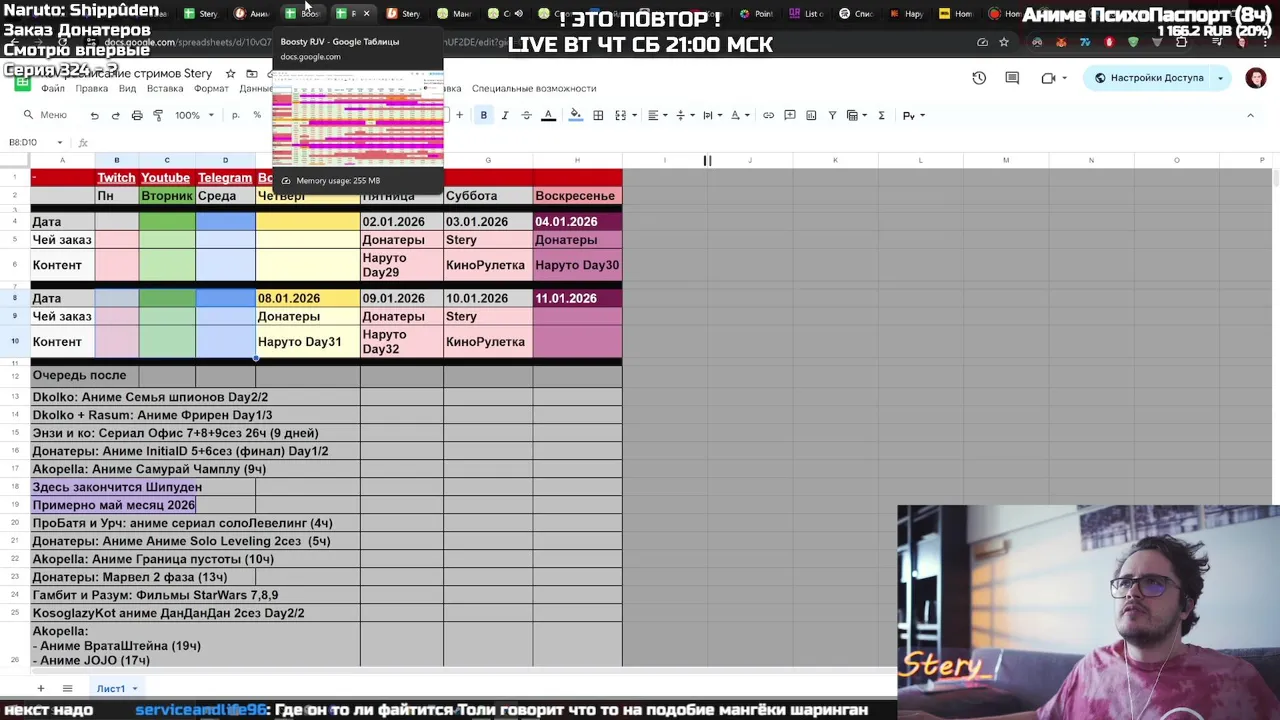Follow the Youtube link in the header row
1280x720 pixels.
tap(166, 178)
